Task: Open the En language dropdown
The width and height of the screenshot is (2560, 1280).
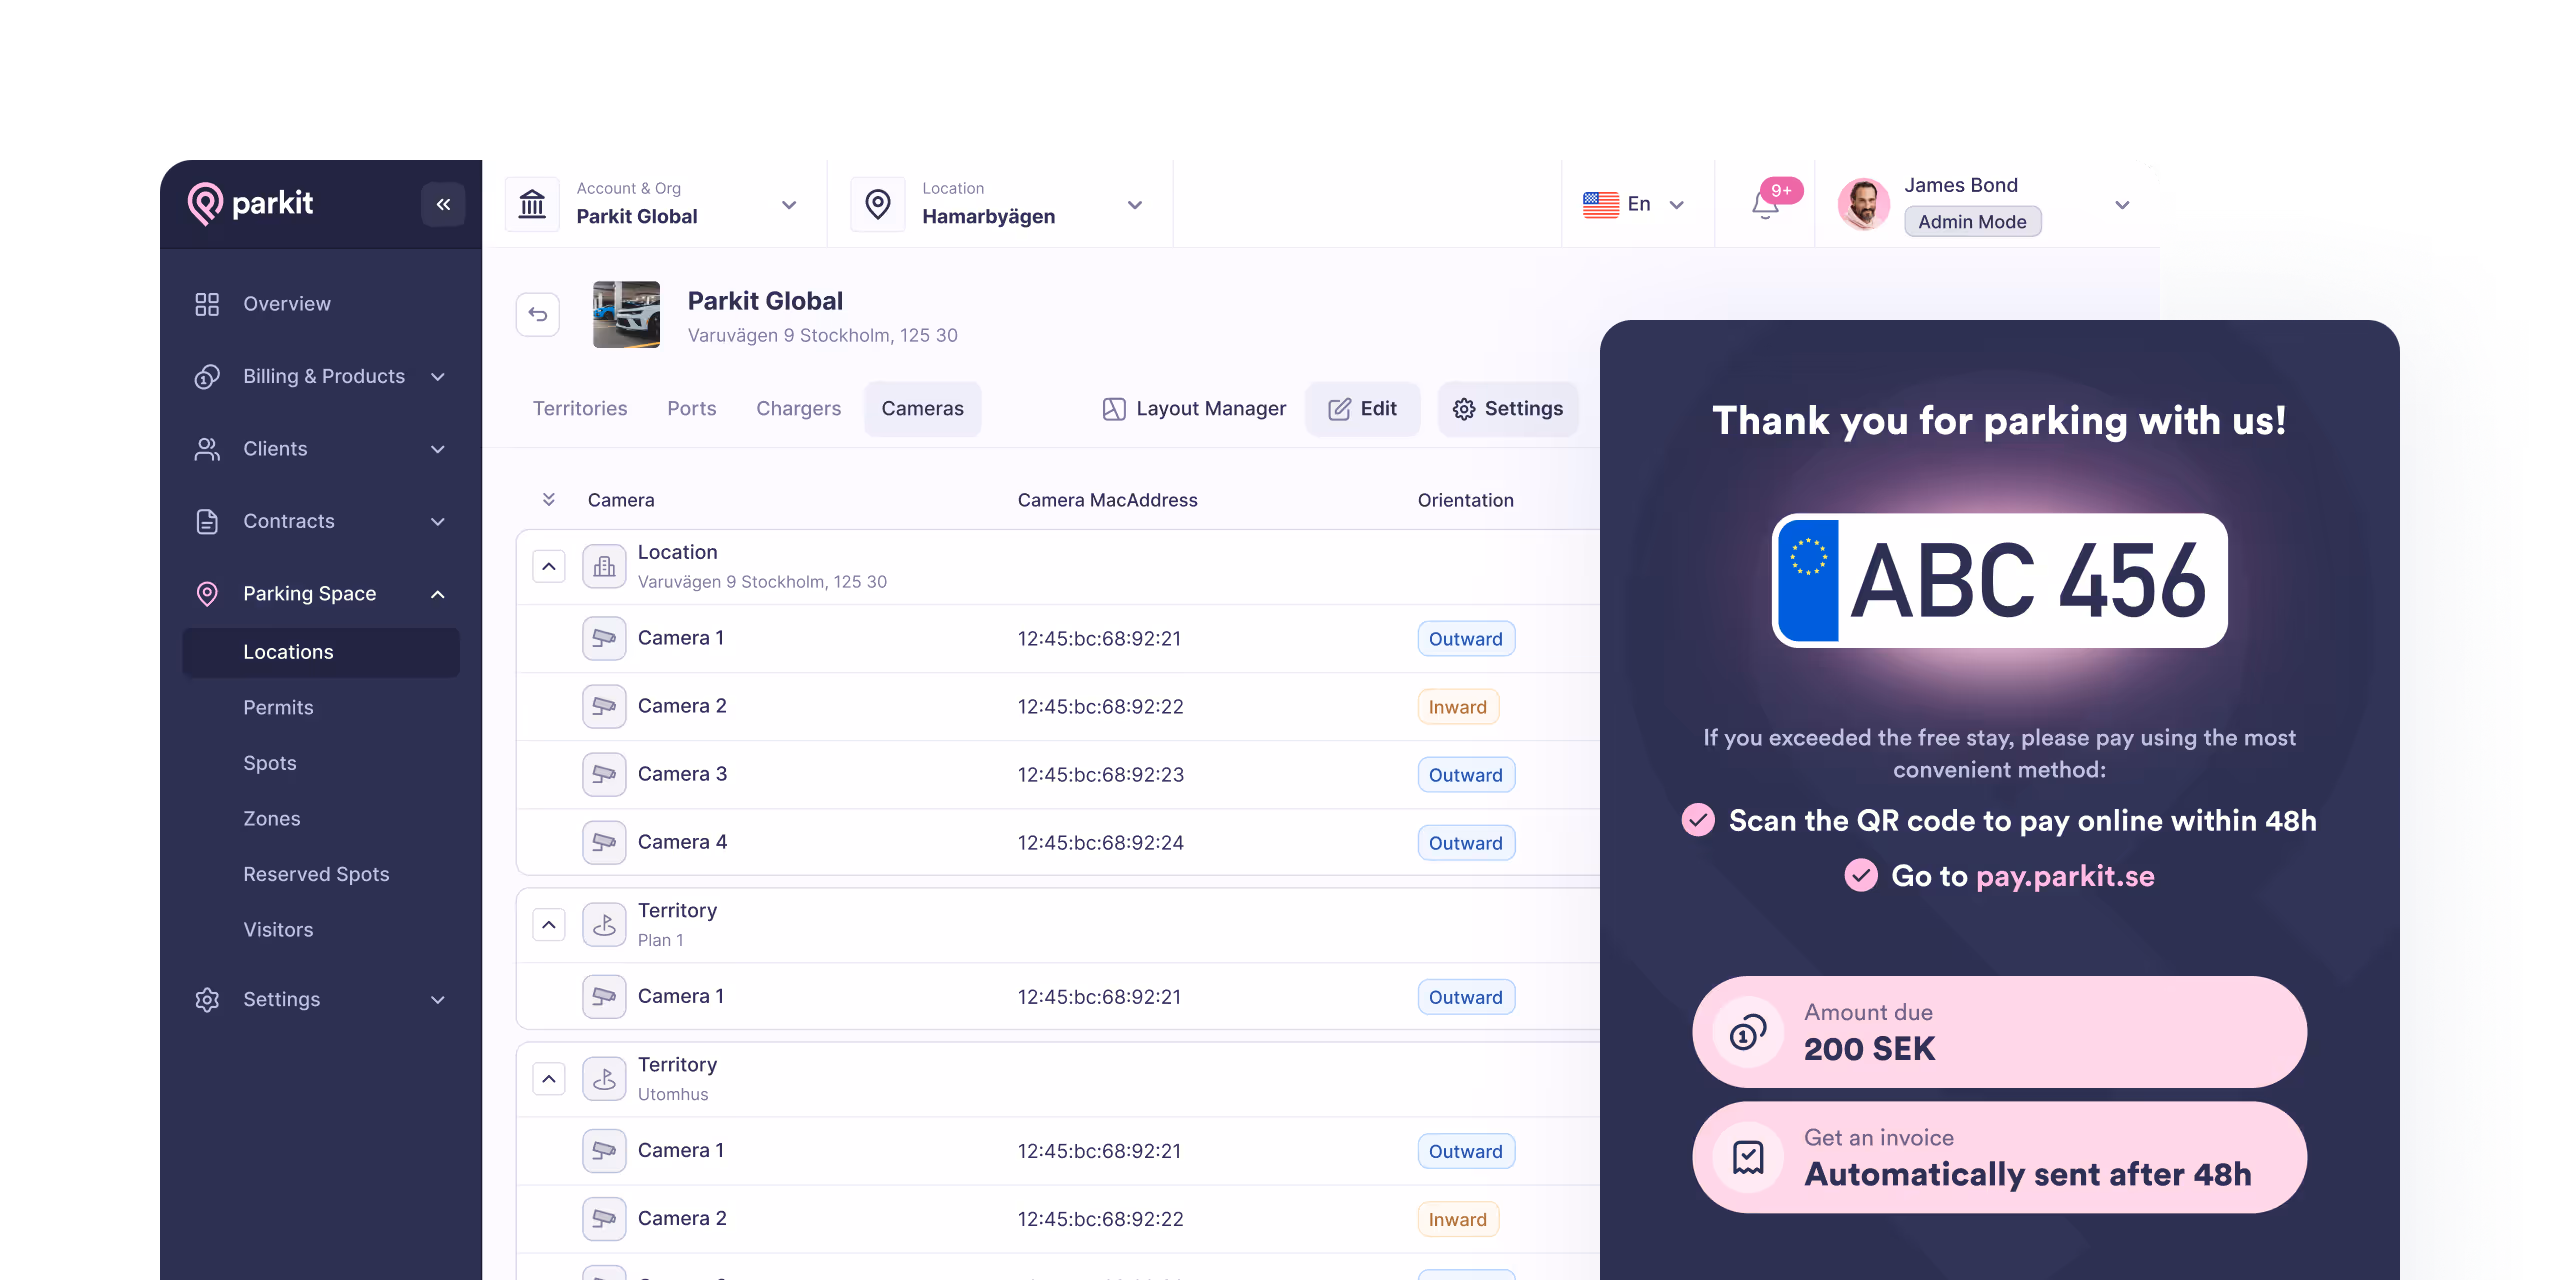Action: coord(1677,205)
